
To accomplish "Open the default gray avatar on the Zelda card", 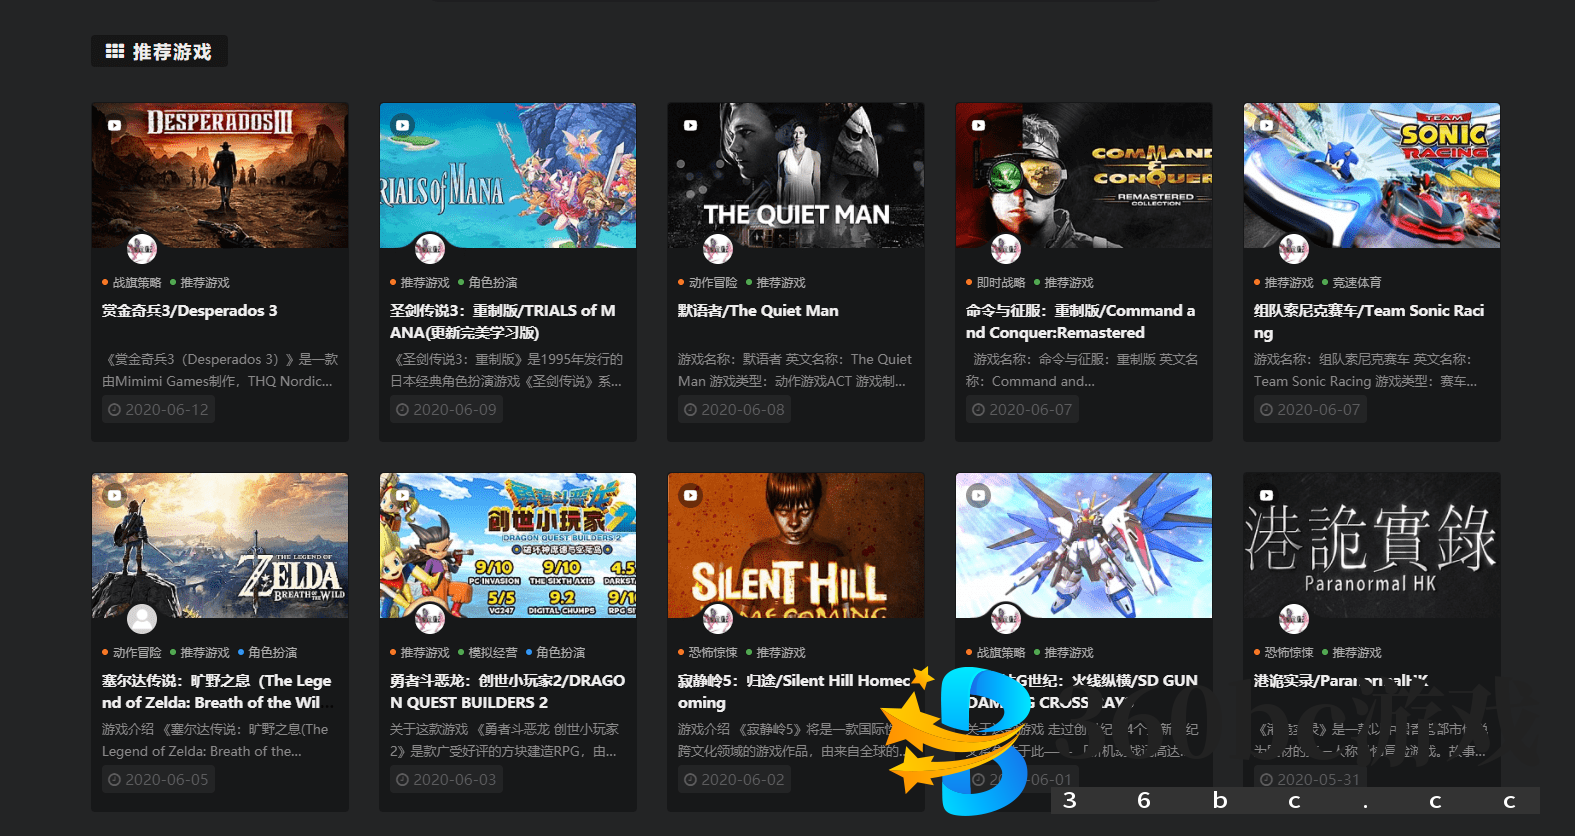I will pos(142,618).
